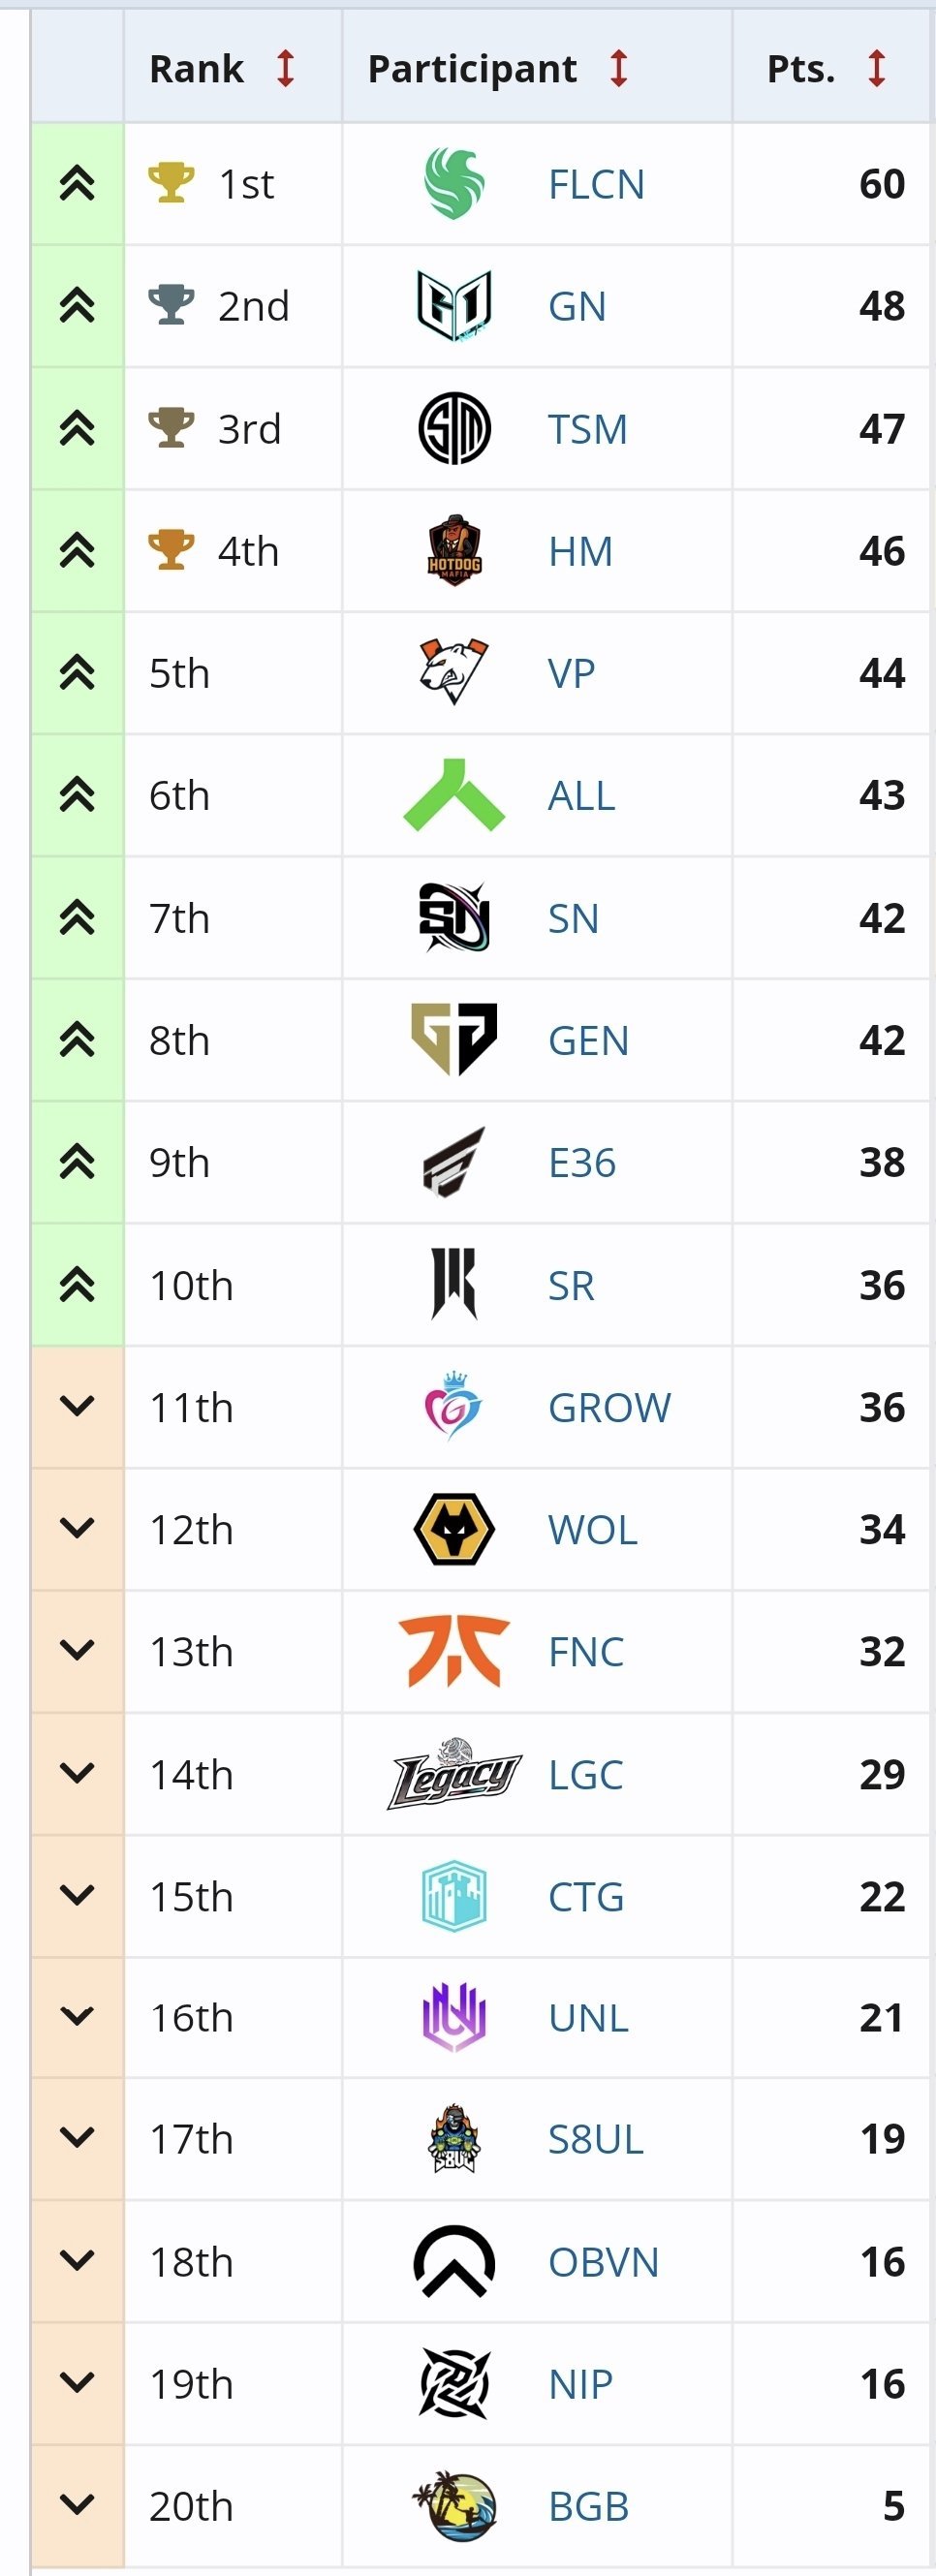Expand the 1st place FLCN double chevron

pyautogui.click(x=77, y=183)
